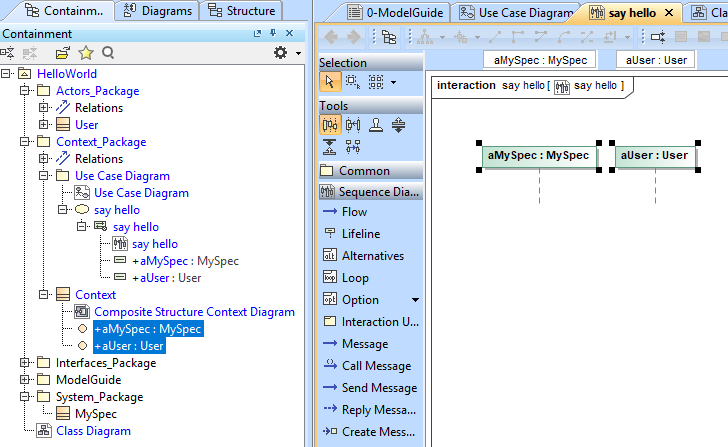Collapse the Actors_Package node
This screenshot has width=728, height=447.
(25, 91)
